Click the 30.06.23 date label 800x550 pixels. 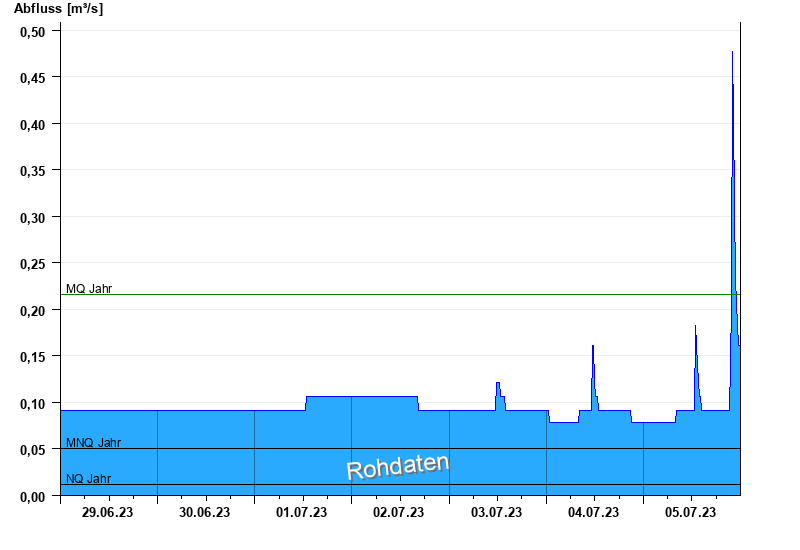[x=205, y=512]
